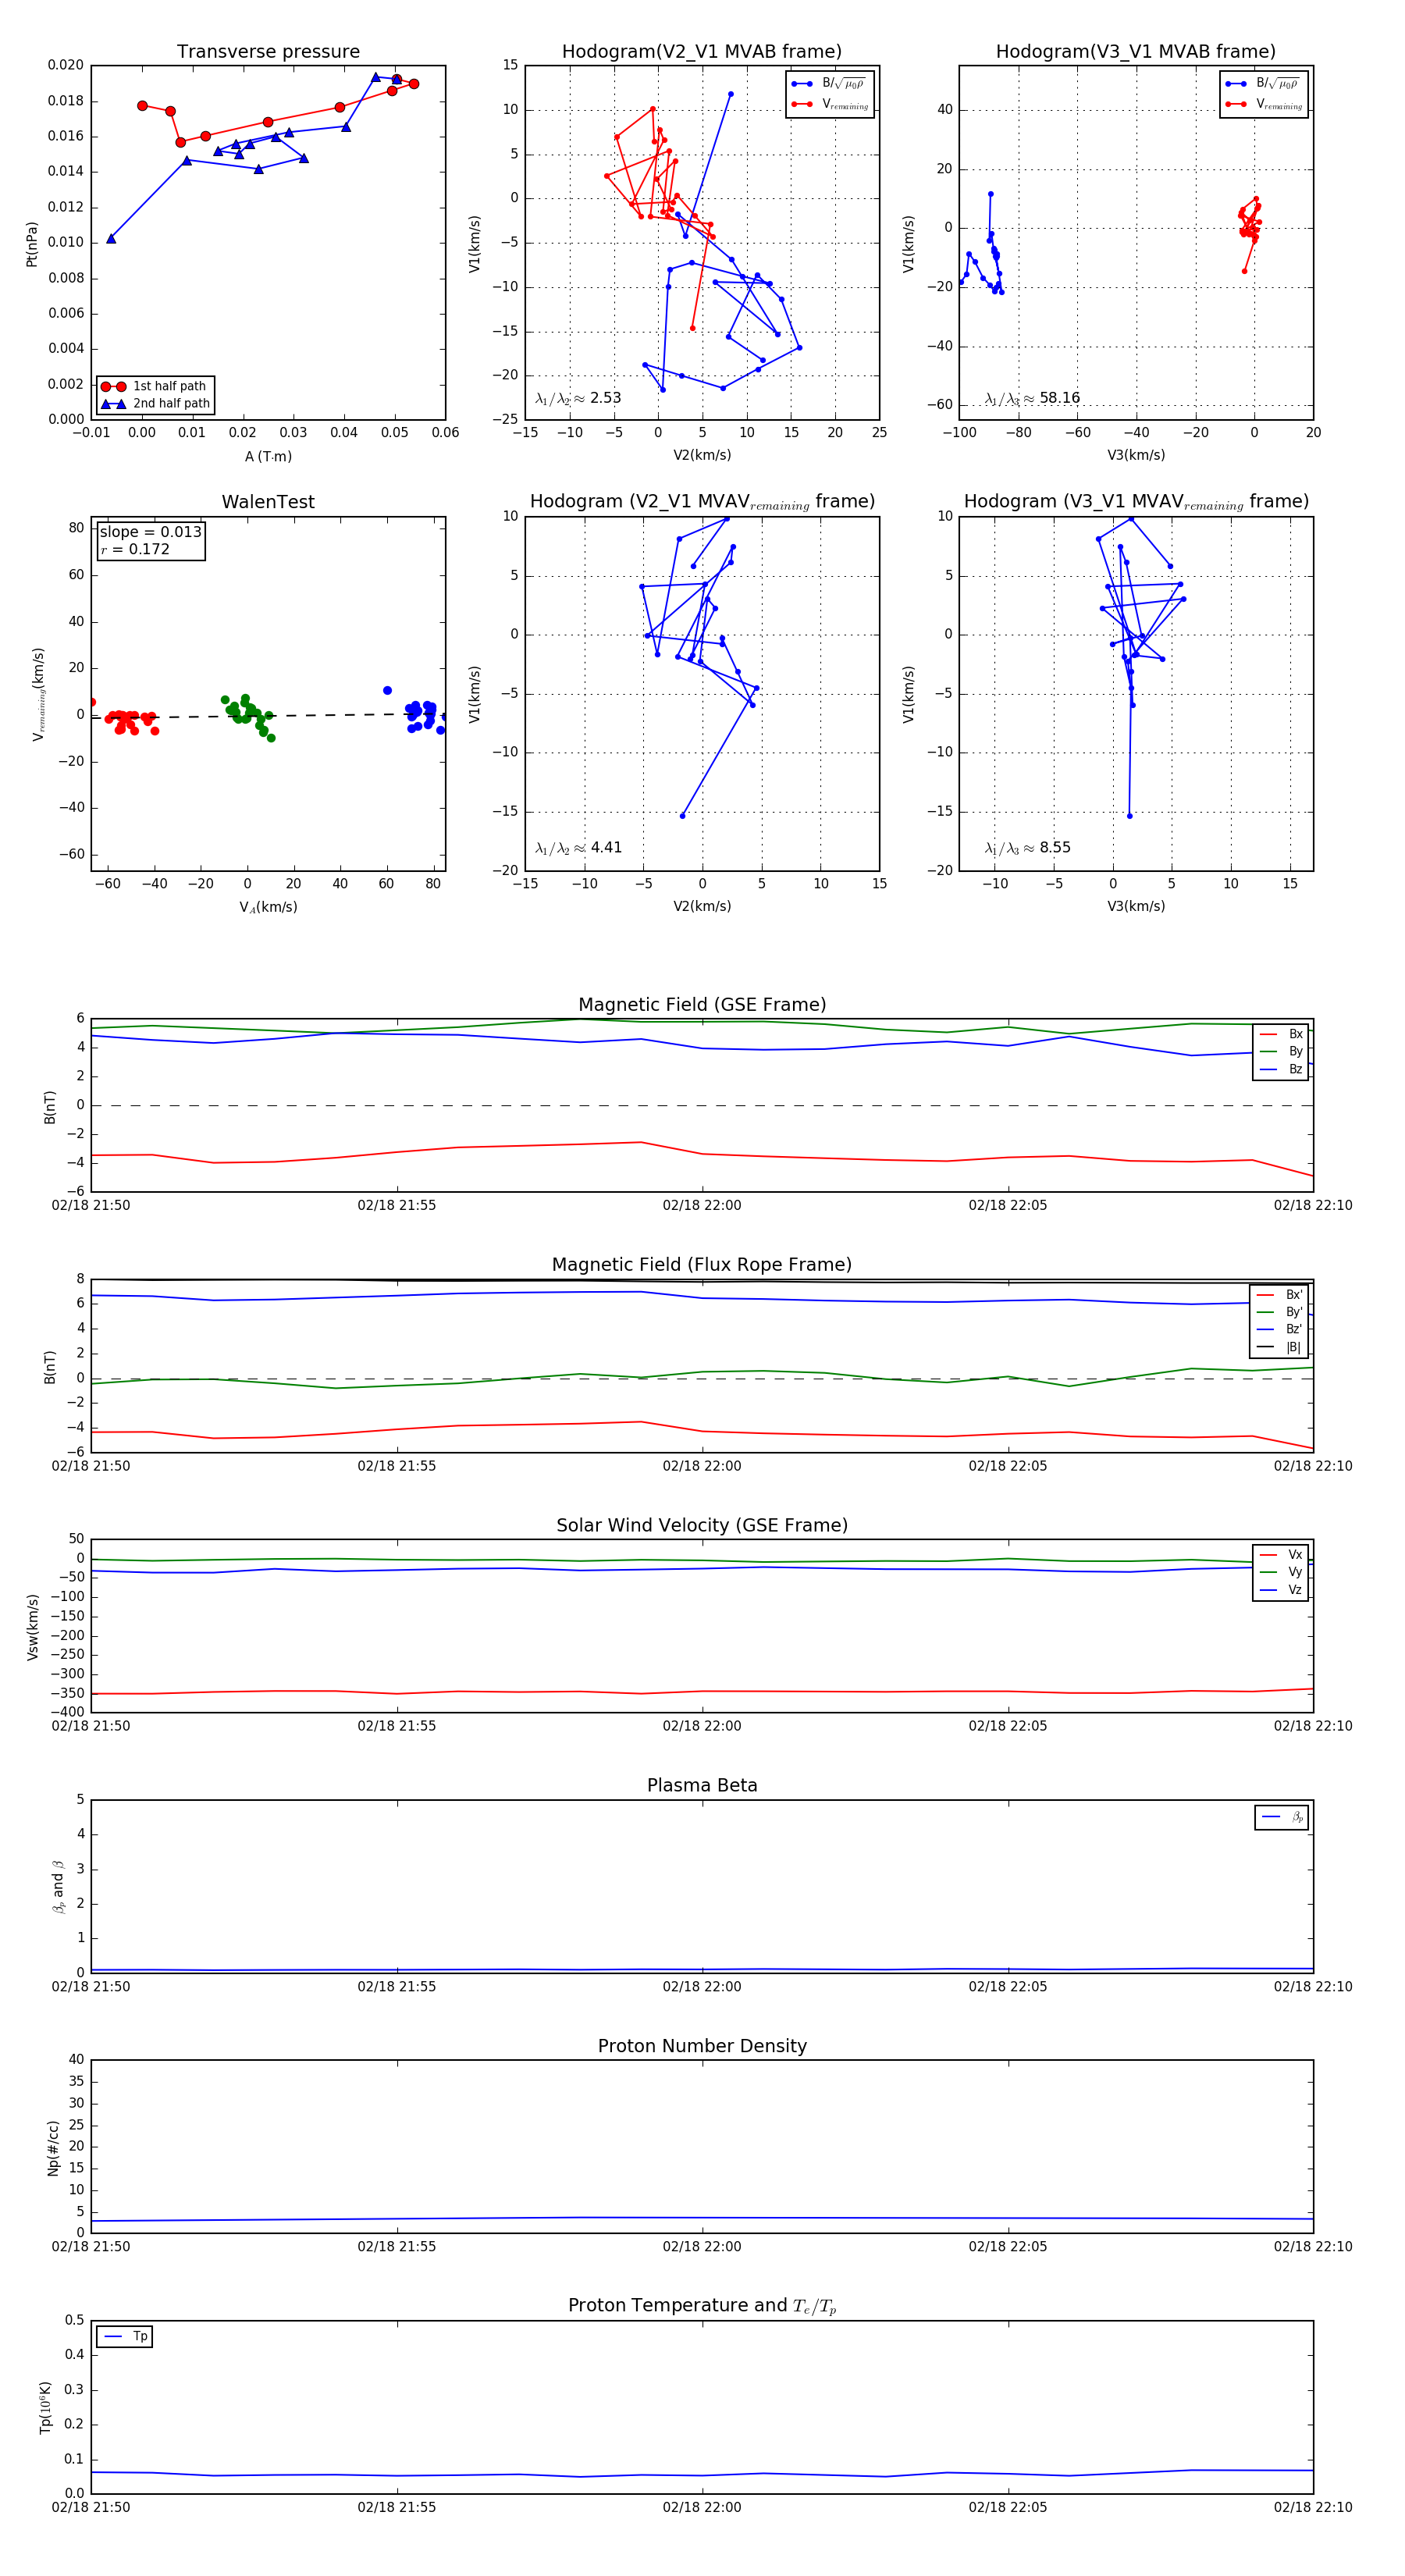Click the V_remaining legend entry in V3_V1 MVAB hodogram
Viewport: 1405px width, 2576px height.
pos(1264,104)
